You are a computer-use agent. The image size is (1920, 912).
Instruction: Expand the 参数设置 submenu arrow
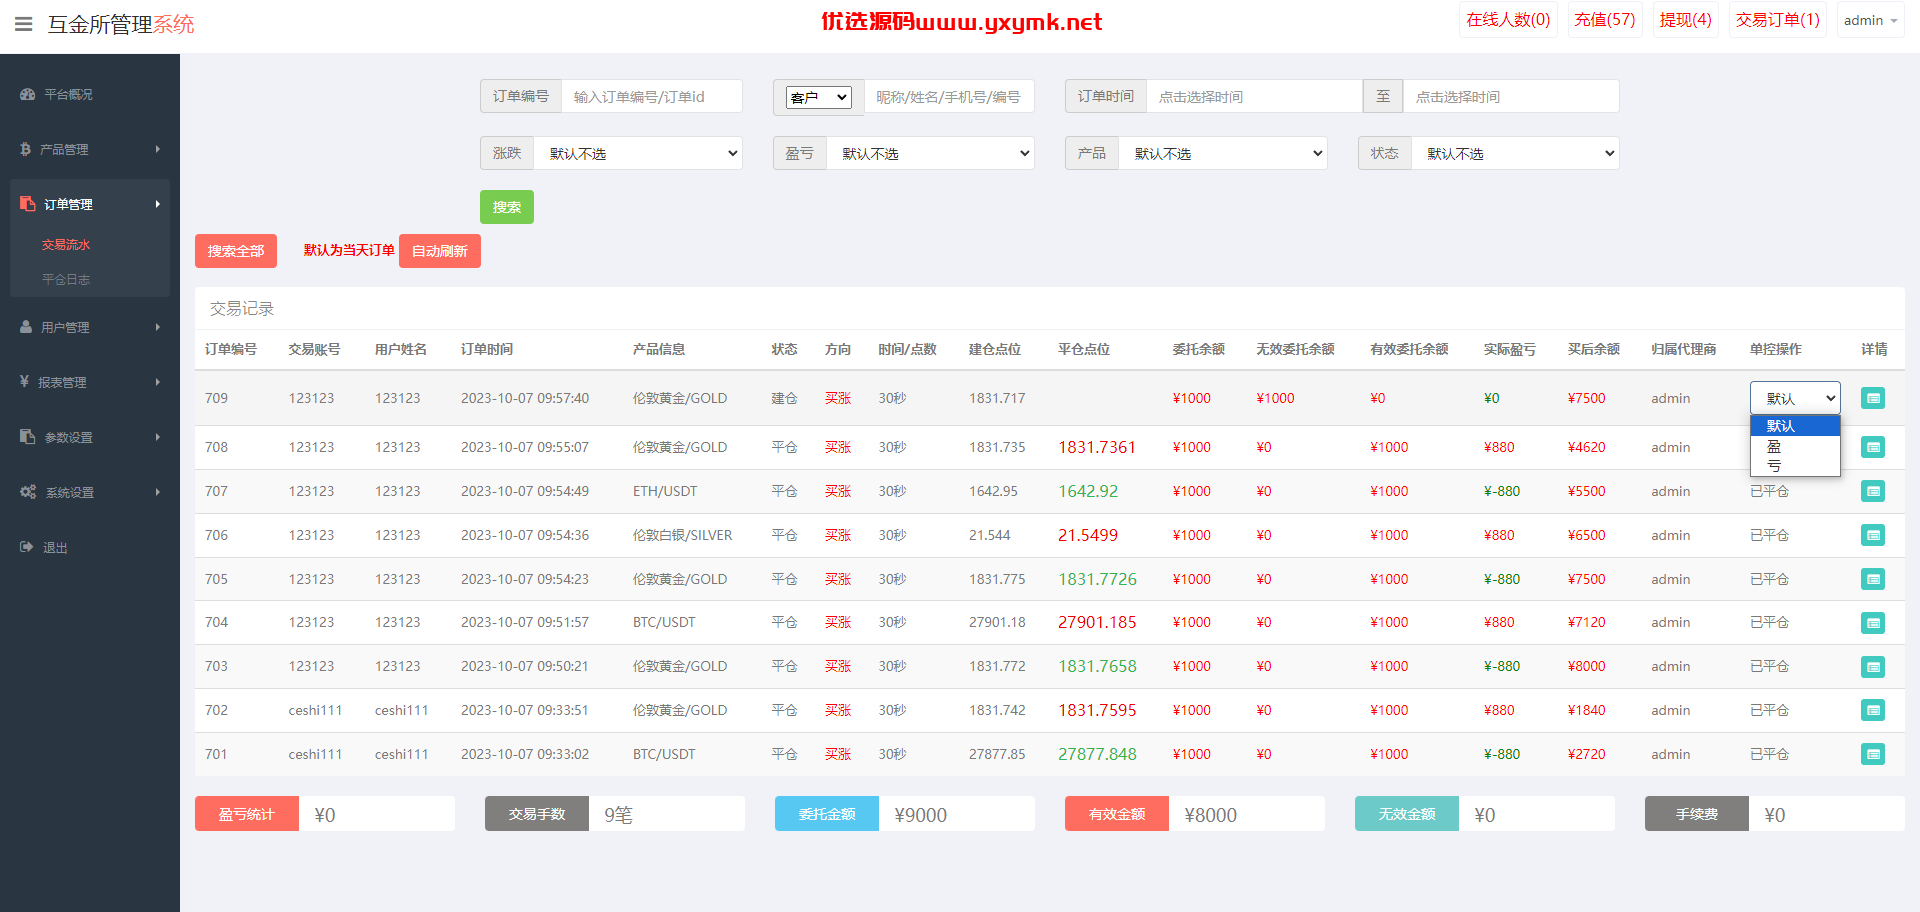(x=158, y=437)
